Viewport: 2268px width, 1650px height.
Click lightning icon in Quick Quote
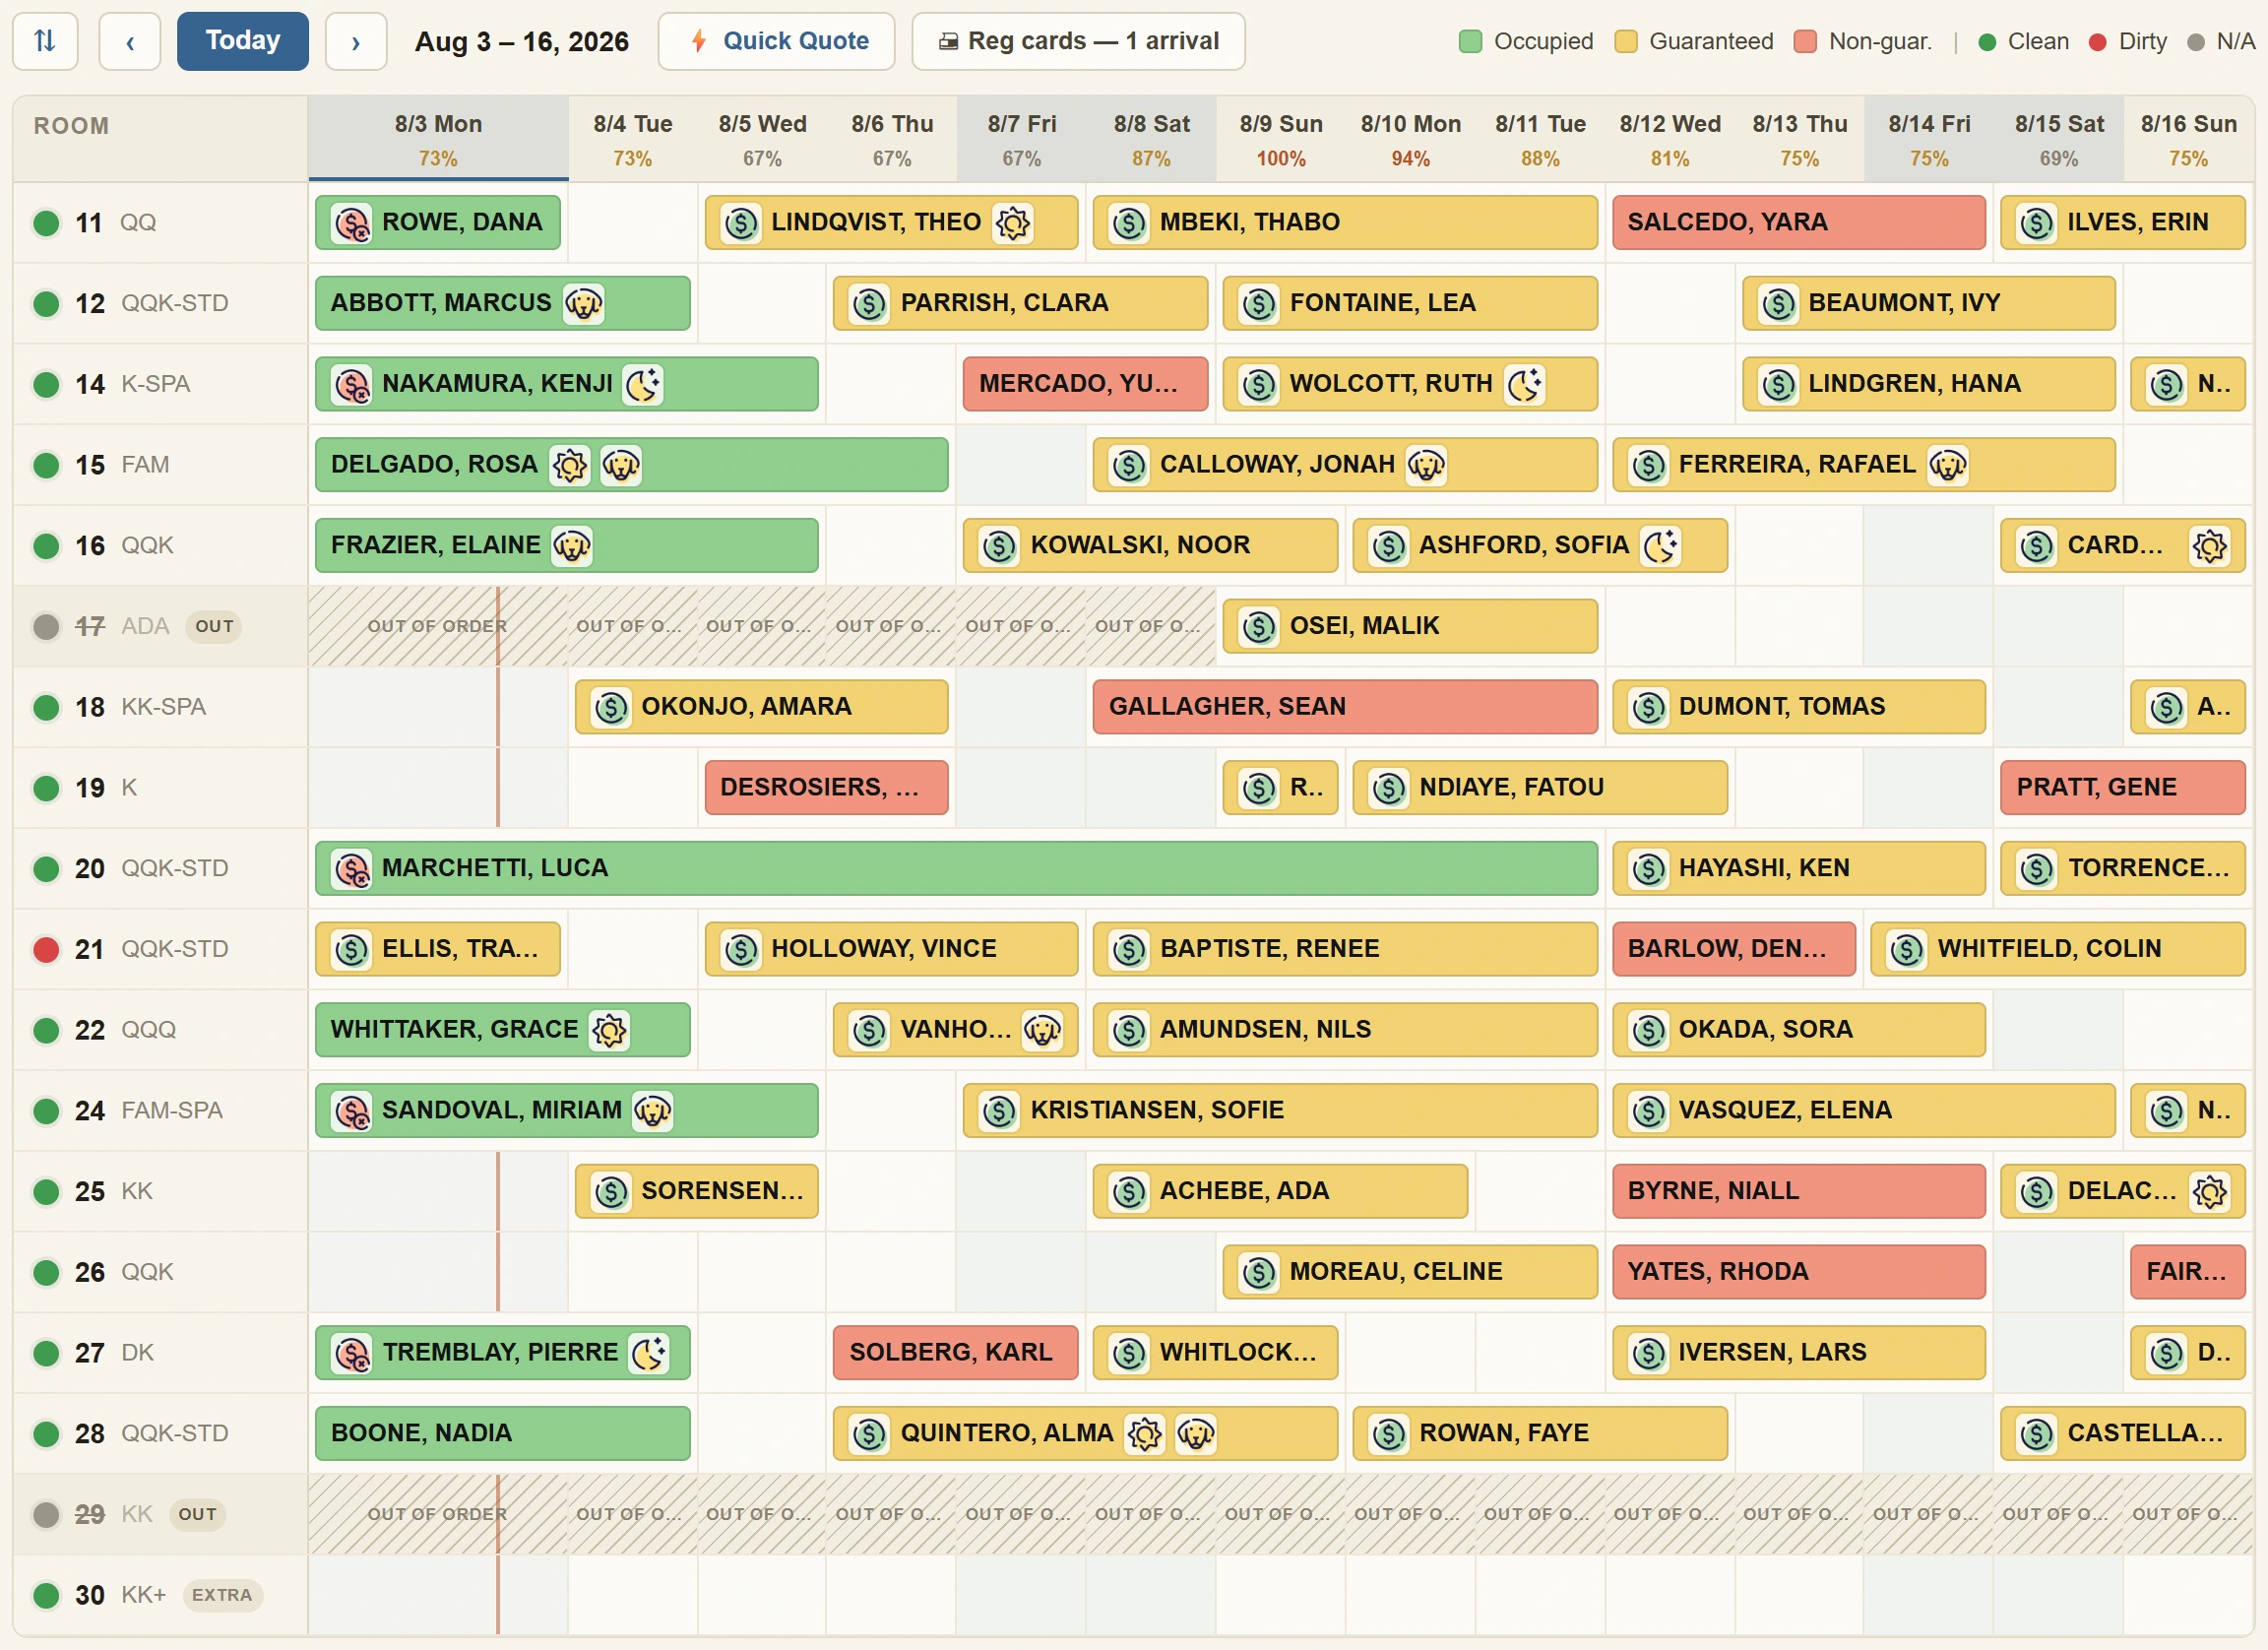pos(700,41)
